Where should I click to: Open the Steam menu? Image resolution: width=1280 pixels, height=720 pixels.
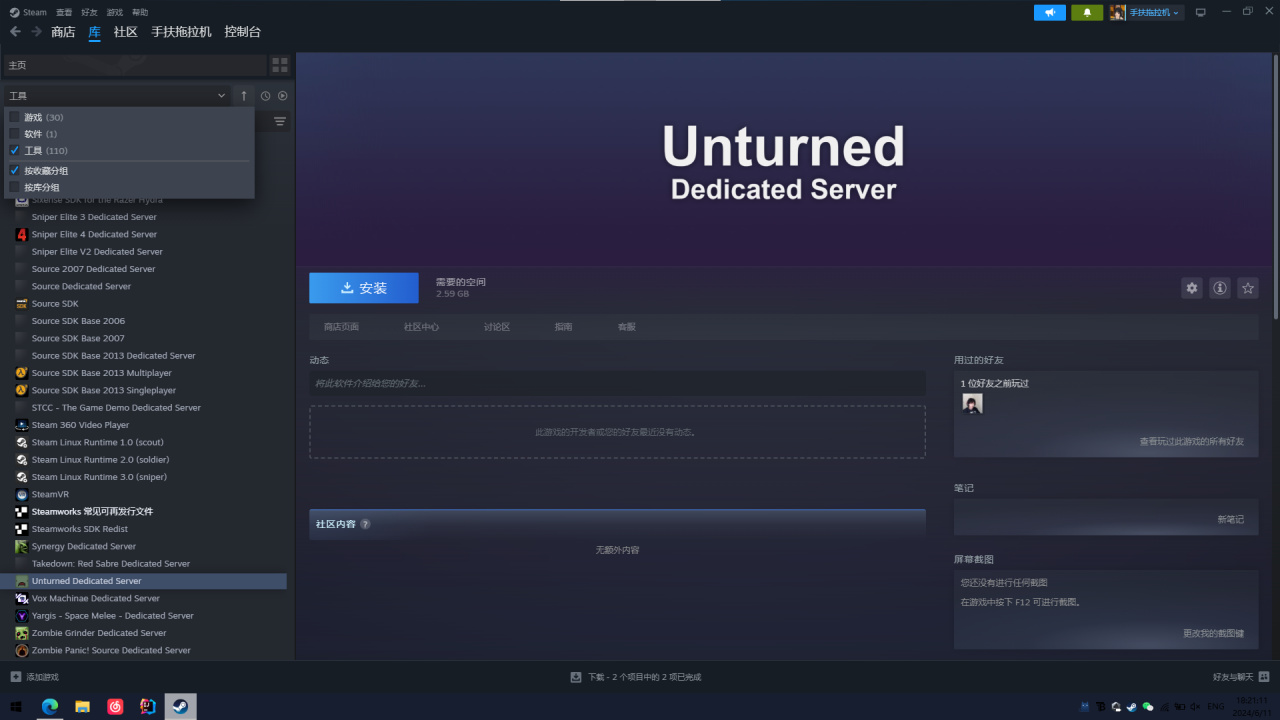(x=28, y=12)
